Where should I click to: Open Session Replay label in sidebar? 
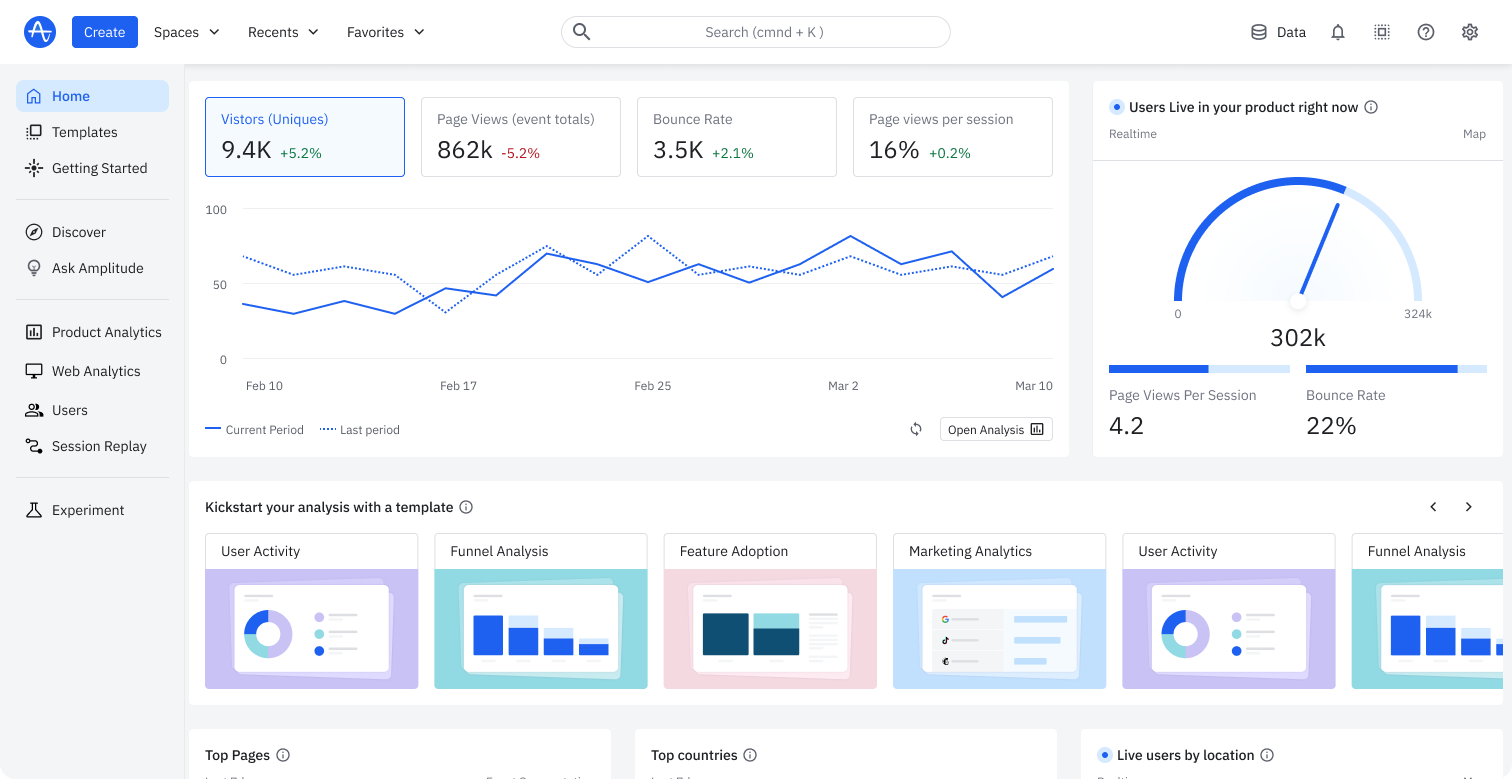pos(99,446)
